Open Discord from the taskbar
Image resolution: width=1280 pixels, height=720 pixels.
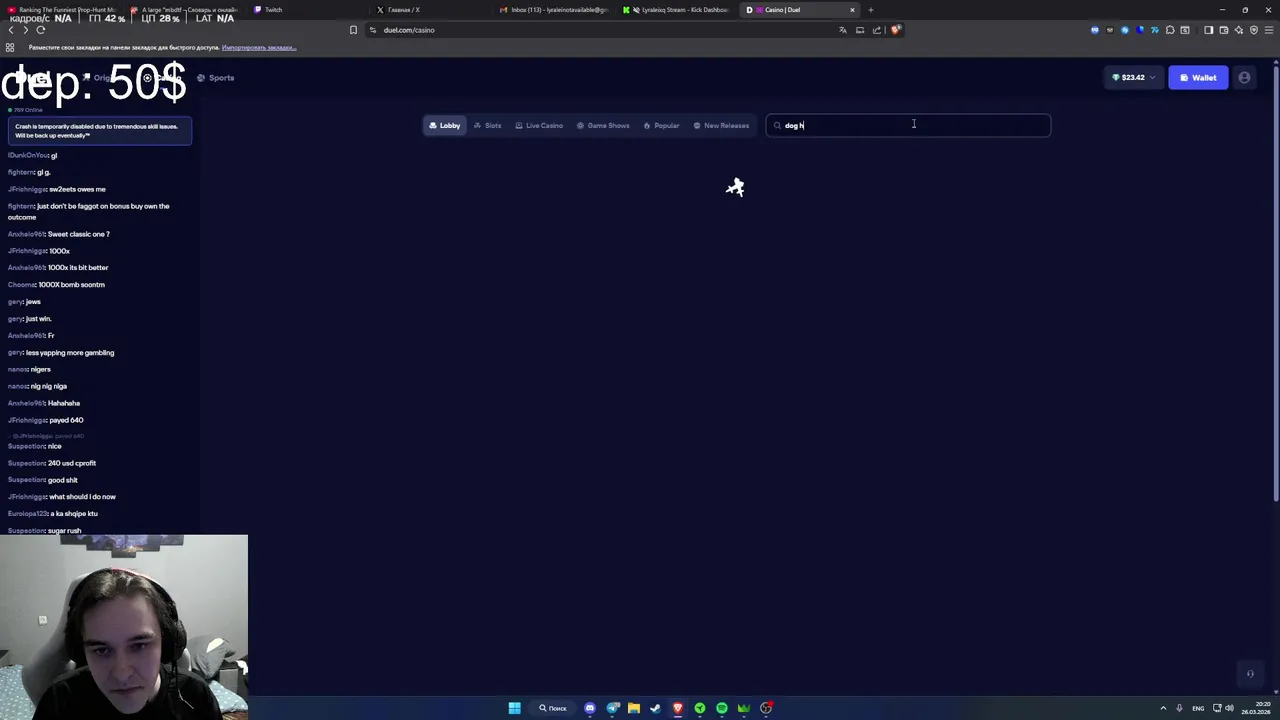pos(590,708)
